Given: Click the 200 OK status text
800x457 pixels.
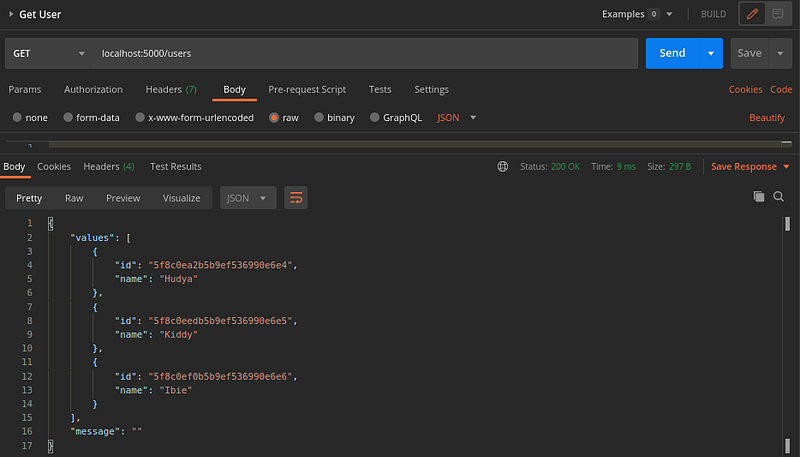Looking at the screenshot, I should coord(565,167).
